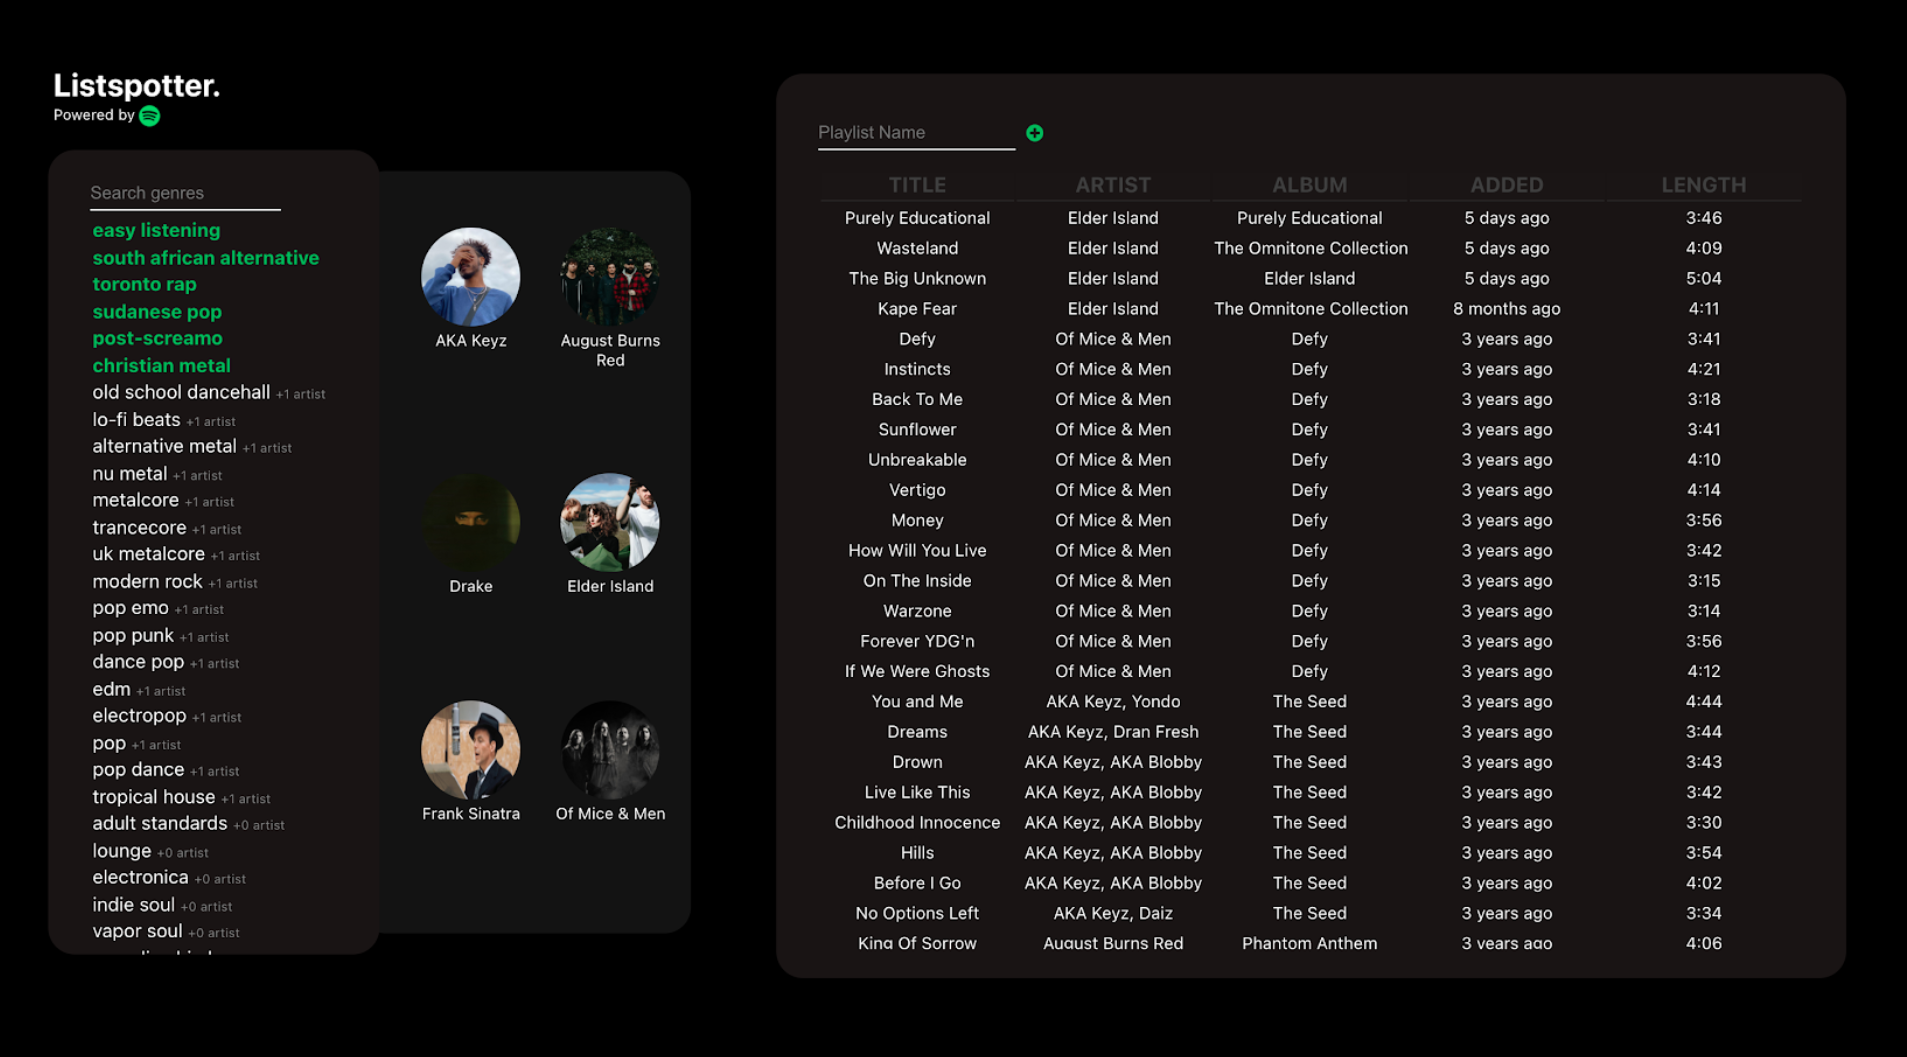This screenshot has height=1057, width=1907.
Task: Choose the lounge genre
Action: (122, 851)
